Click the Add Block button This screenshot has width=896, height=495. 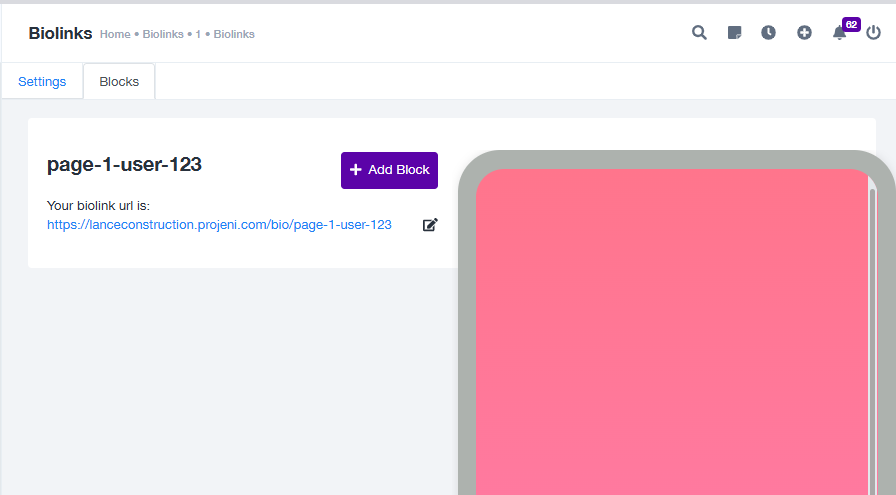tap(389, 170)
